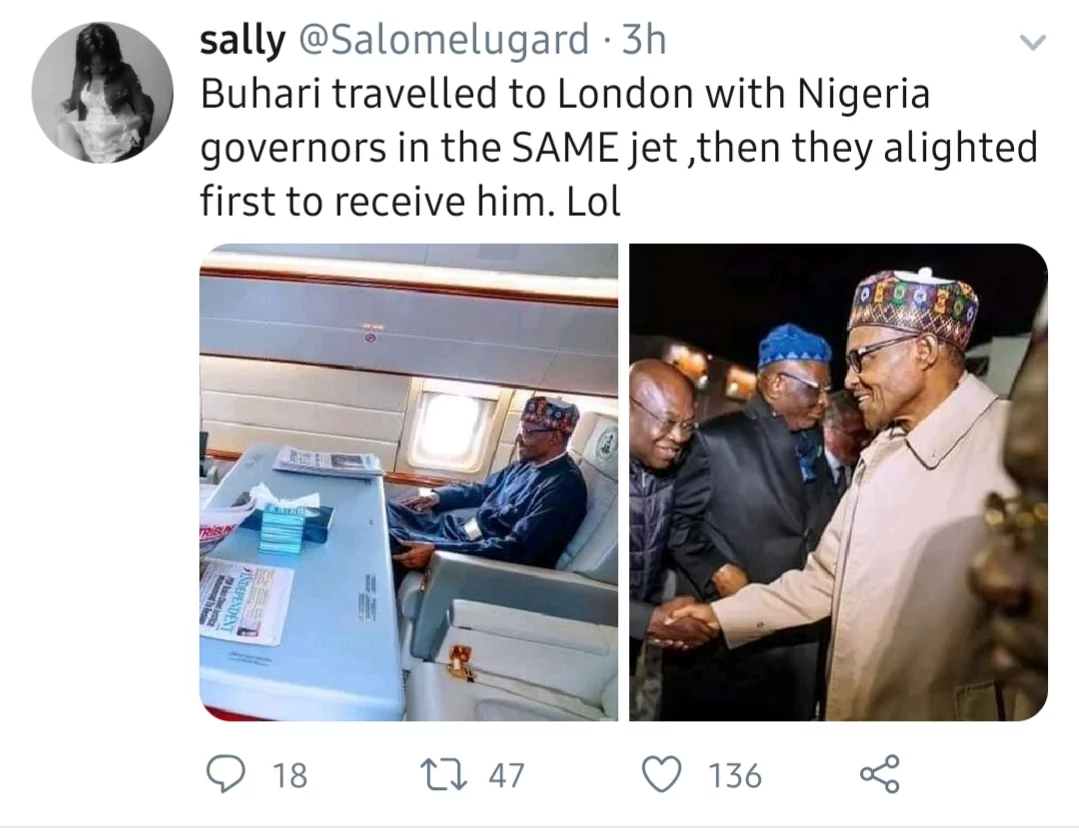Open tweet text about Buhari travelling

click(x=619, y=147)
